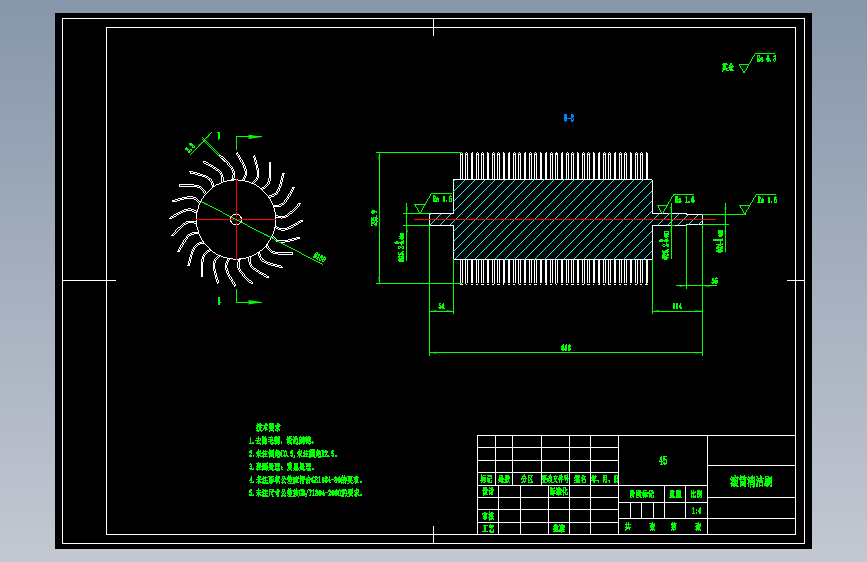Screen dimensions: 867x562
Task: Click technical requirement line 1
Action: (x=281, y=441)
